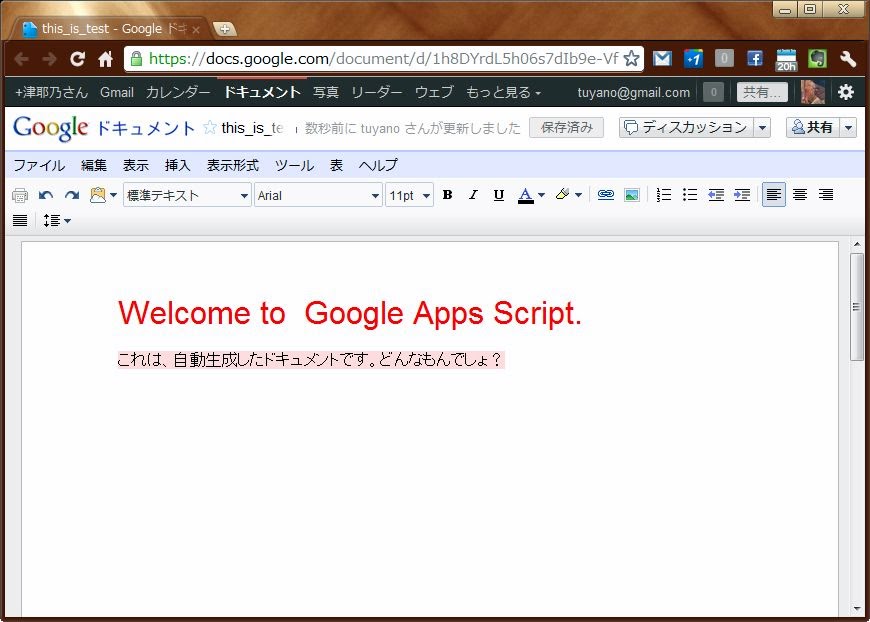Toggle underline formatting
Viewport: 870px width, 622px height.
click(x=498, y=195)
